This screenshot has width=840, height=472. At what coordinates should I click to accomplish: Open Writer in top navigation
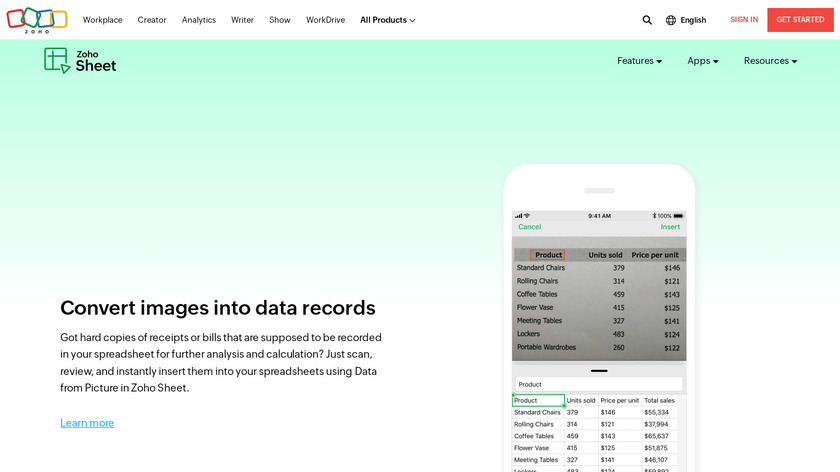[242, 20]
